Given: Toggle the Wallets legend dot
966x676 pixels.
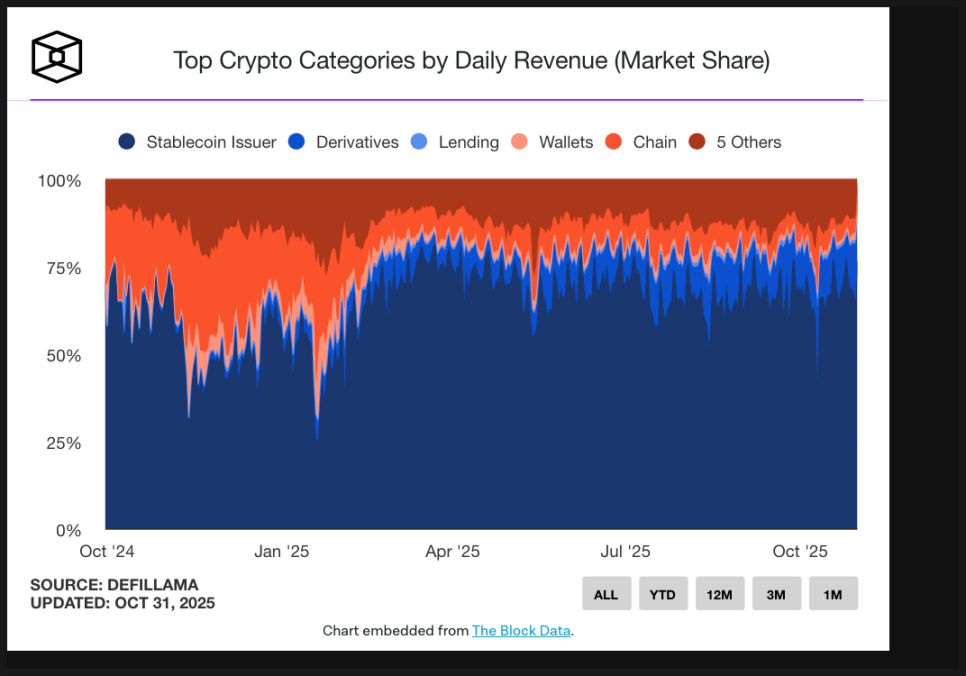Looking at the screenshot, I should (x=519, y=142).
